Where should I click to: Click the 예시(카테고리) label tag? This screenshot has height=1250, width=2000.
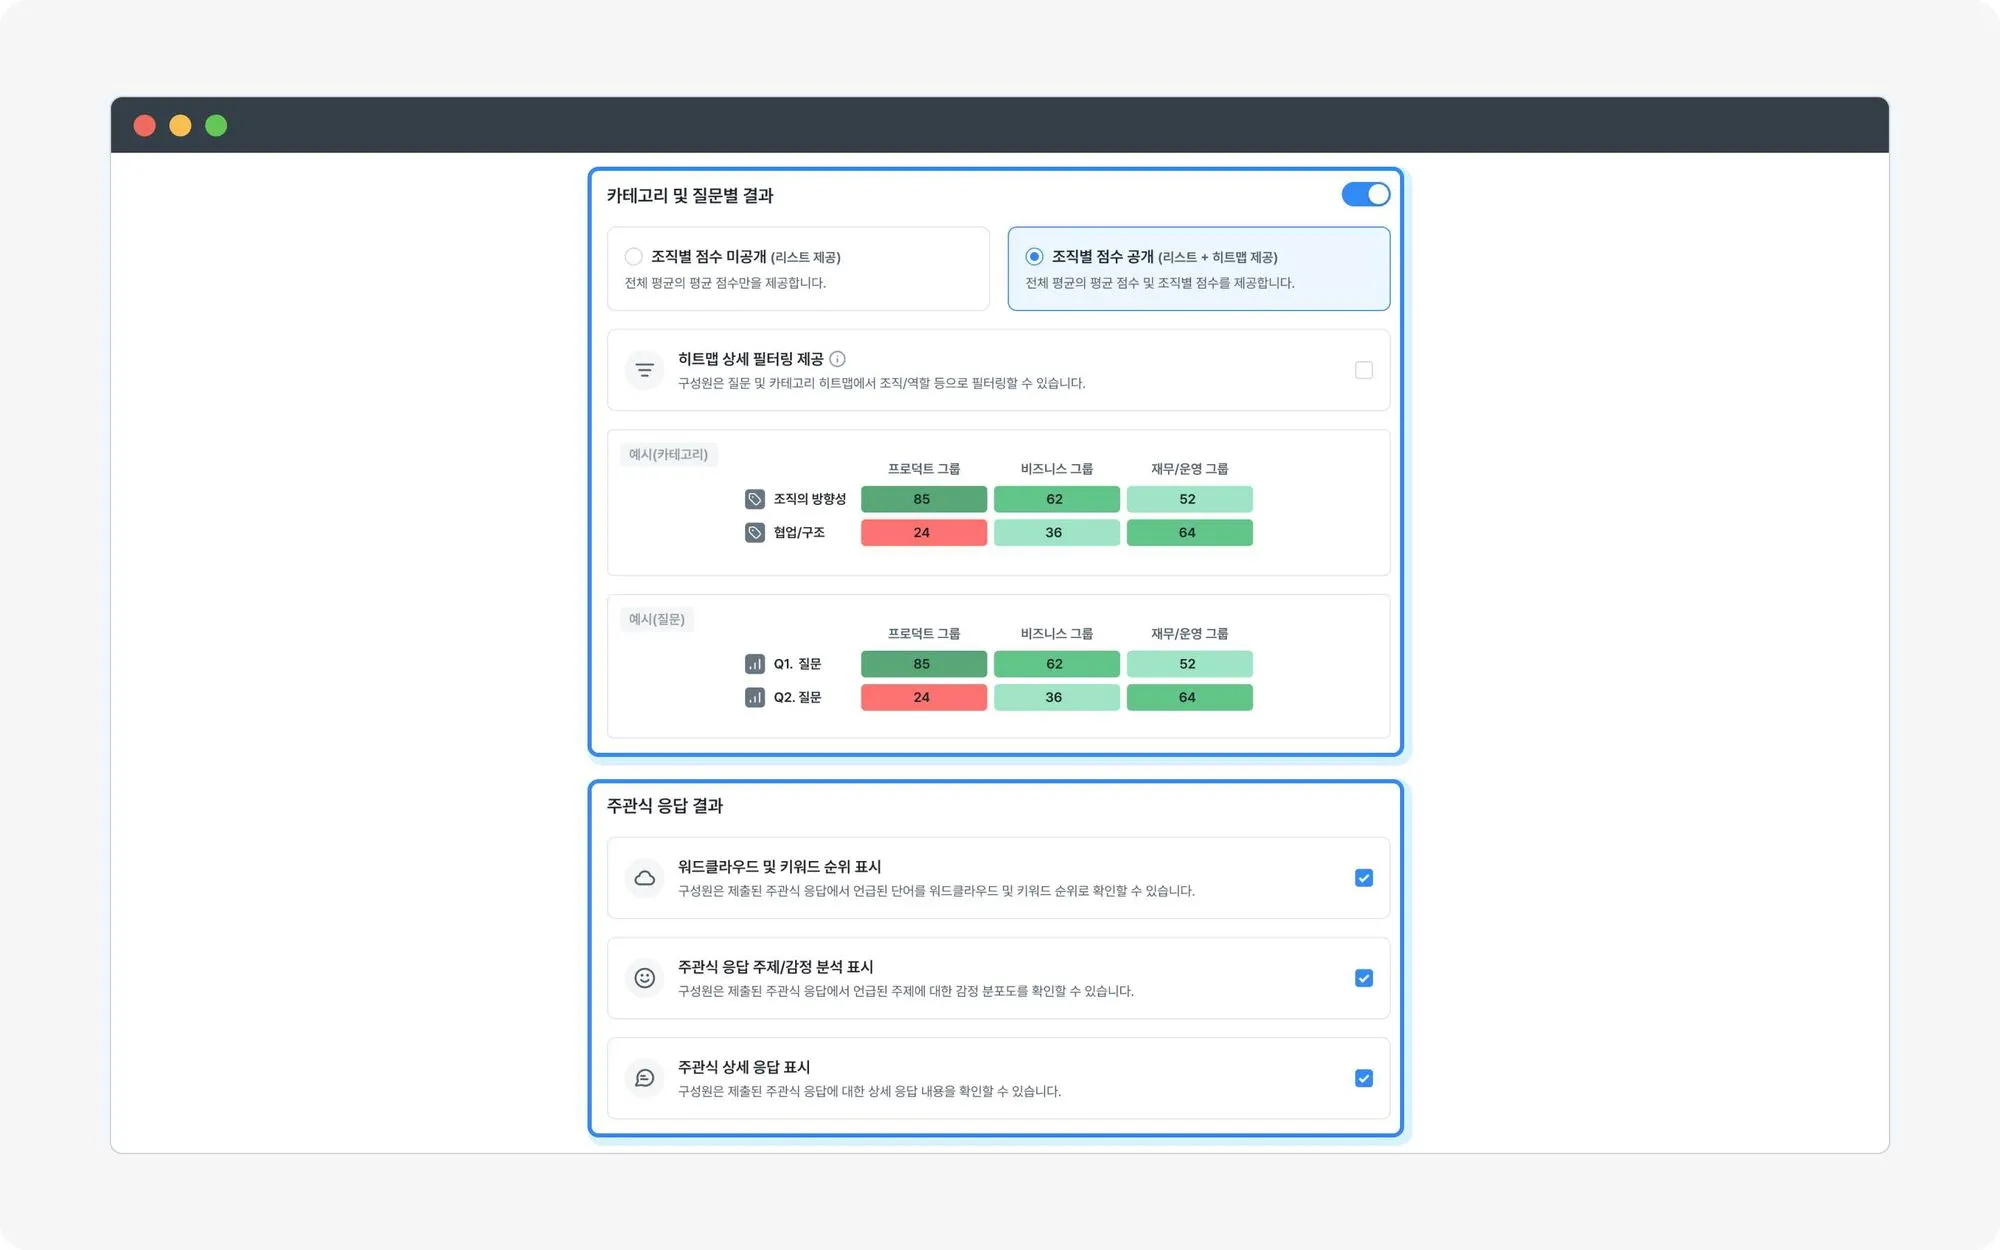[x=668, y=455]
